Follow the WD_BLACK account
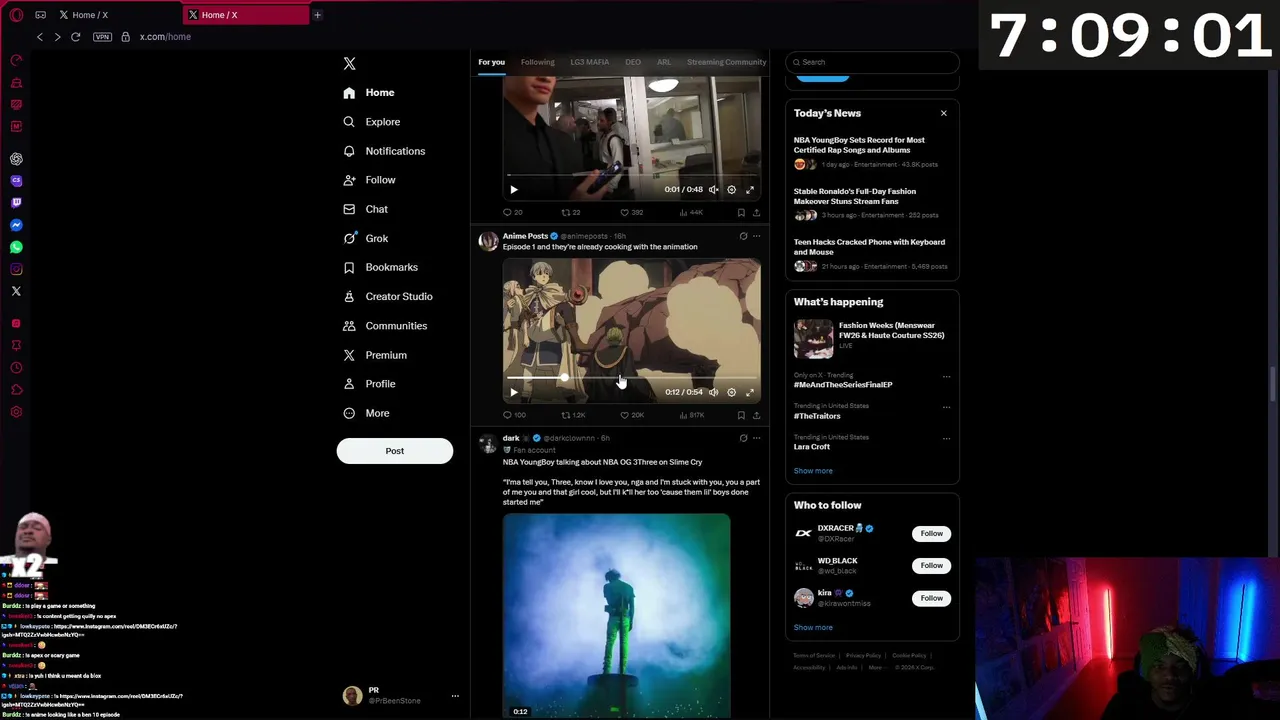 tap(931, 566)
